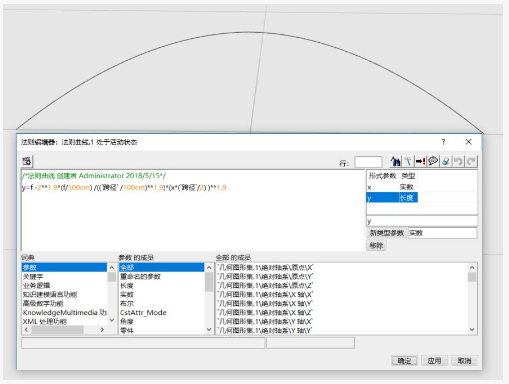
Task: Click dictionary list scroll down arrow
Action: (x=112, y=320)
